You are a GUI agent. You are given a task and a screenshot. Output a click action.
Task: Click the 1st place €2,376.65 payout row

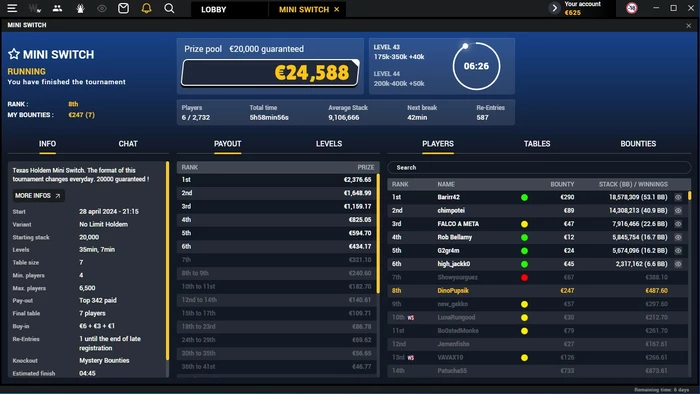(x=277, y=179)
